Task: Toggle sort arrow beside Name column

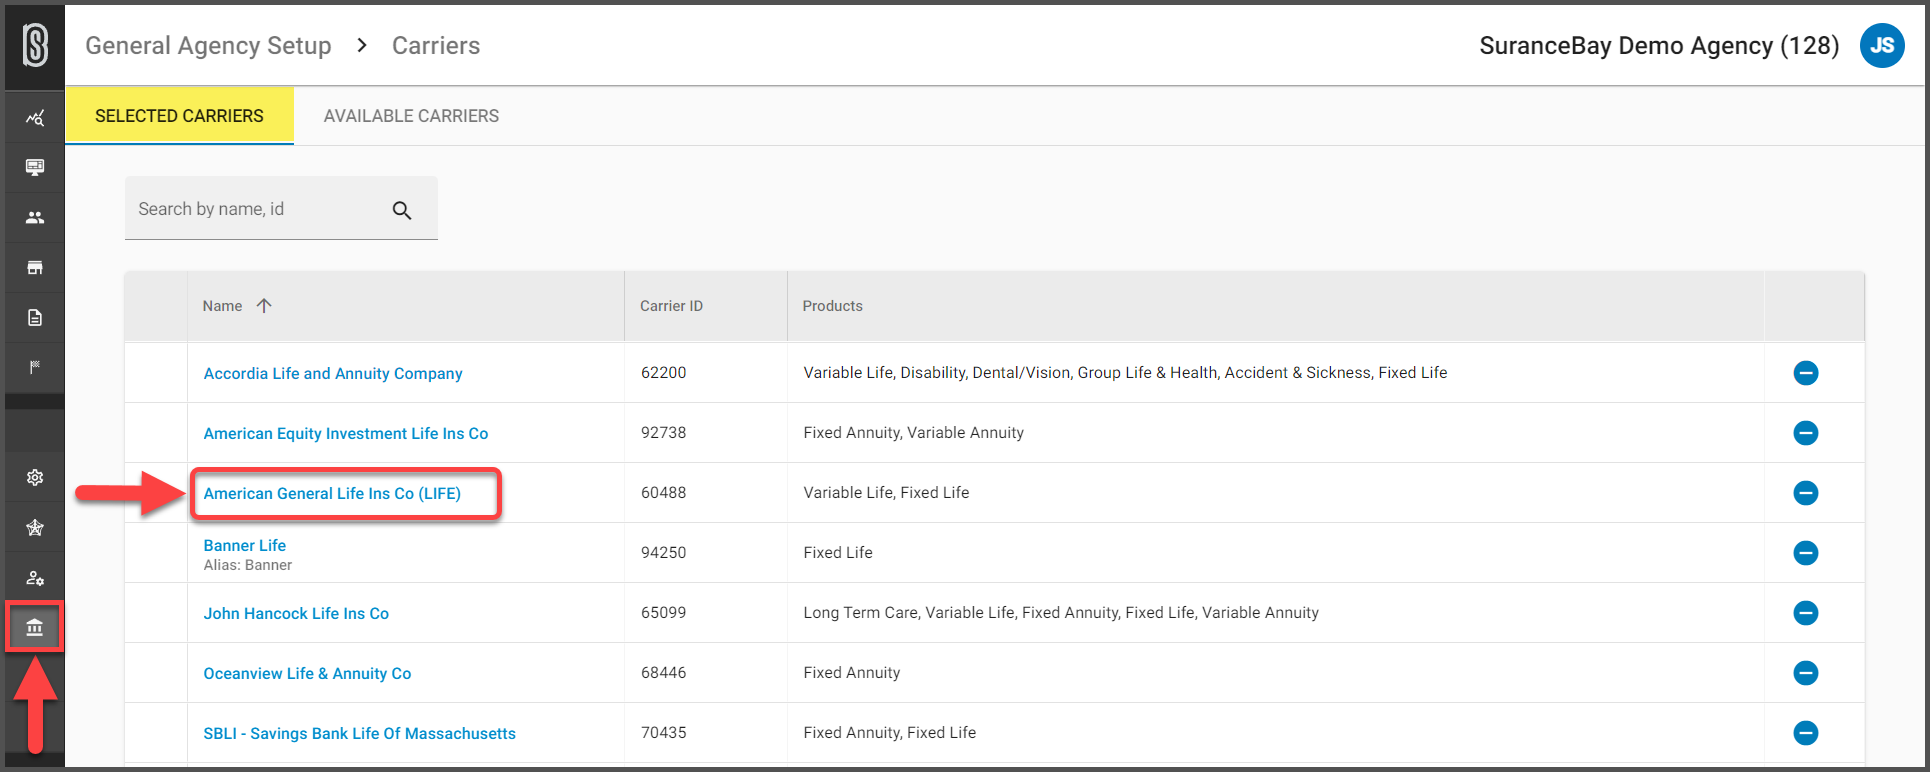Action: 264,306
